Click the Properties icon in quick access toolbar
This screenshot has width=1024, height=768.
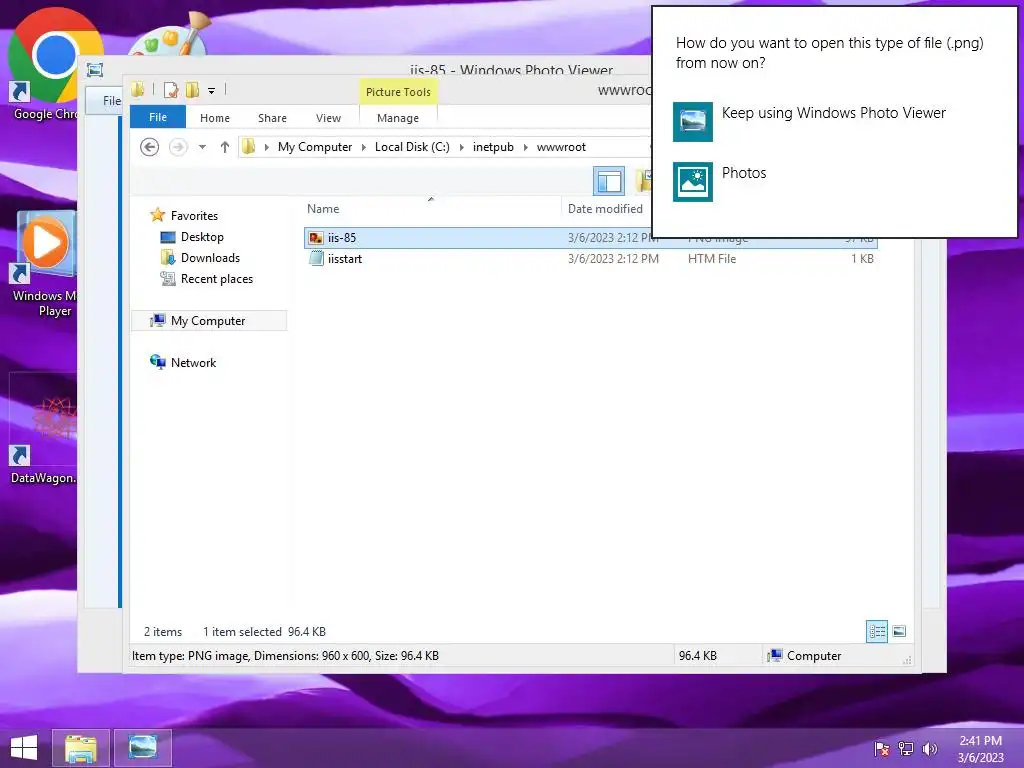(171, 90)
